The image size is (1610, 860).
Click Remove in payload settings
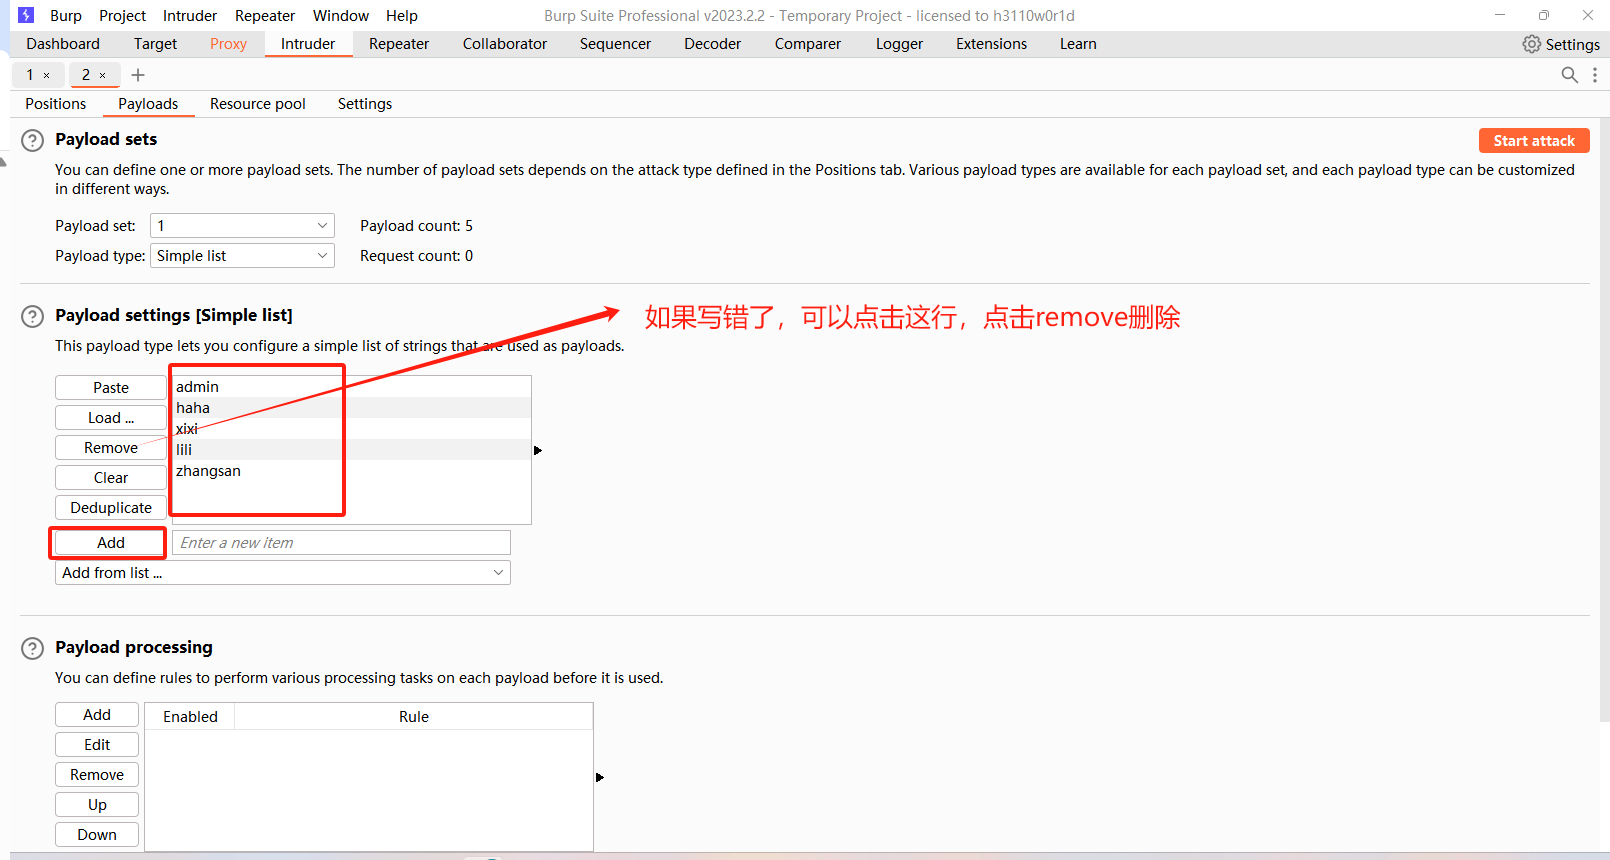[111, 448]
